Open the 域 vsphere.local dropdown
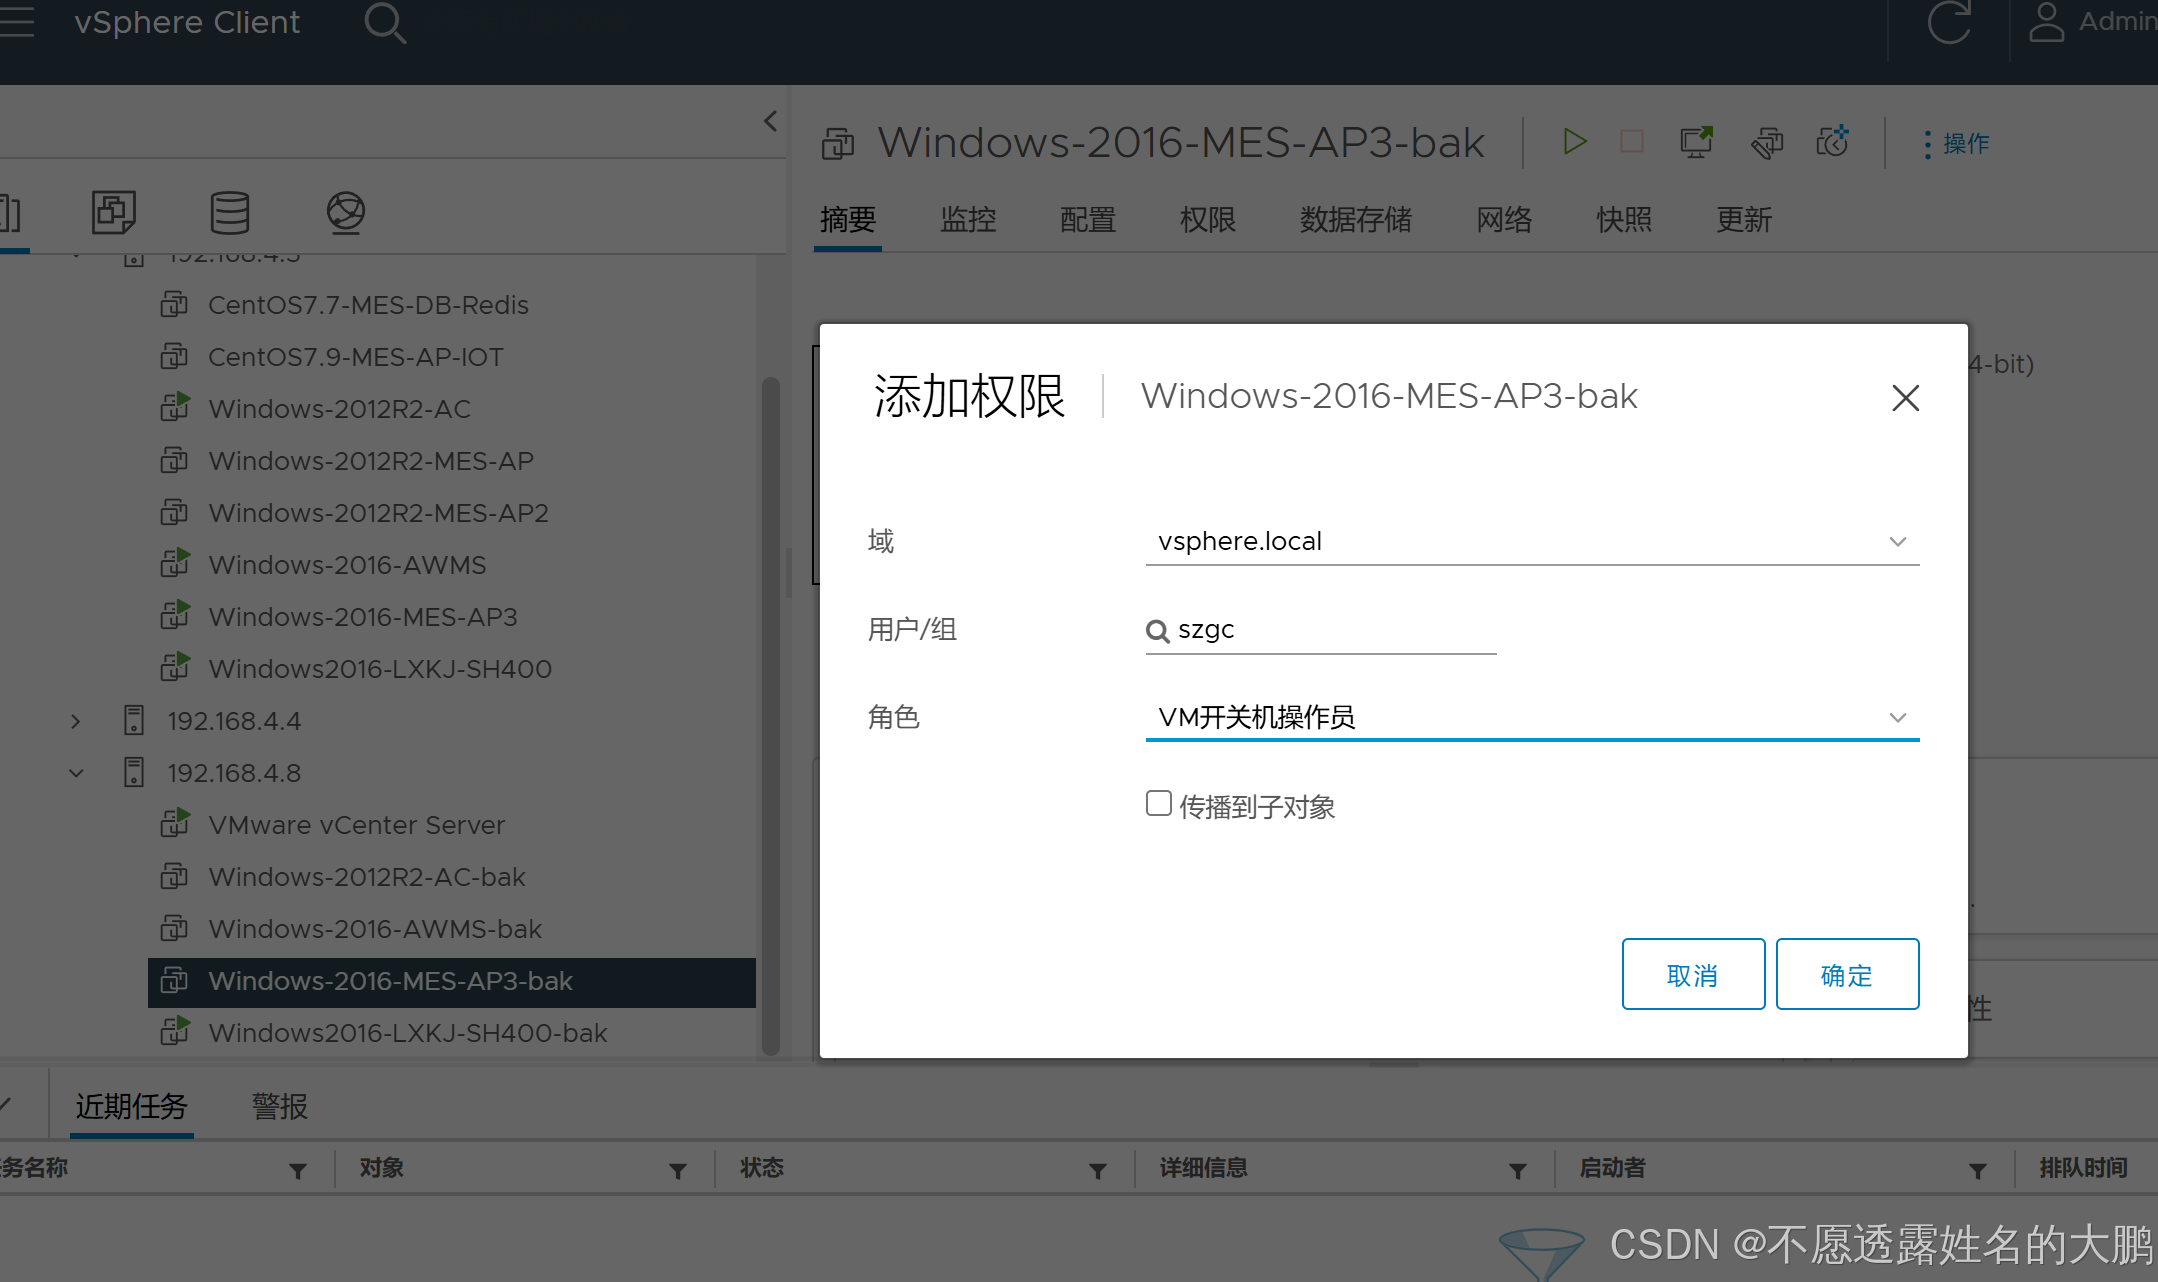This screenshot has width=2158, height=1282. (1531, 541)
